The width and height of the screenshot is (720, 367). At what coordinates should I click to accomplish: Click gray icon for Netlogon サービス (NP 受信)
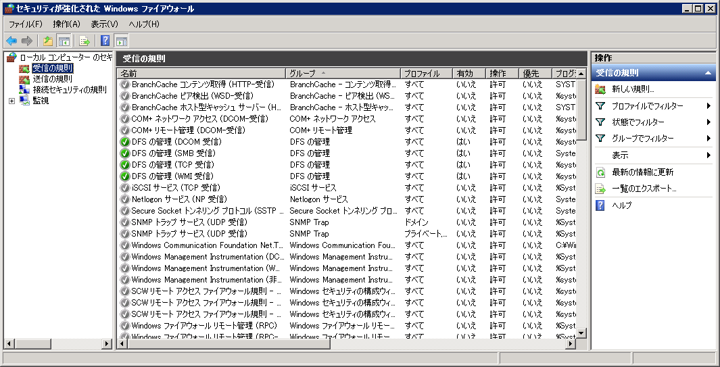[x=124, y=199]
